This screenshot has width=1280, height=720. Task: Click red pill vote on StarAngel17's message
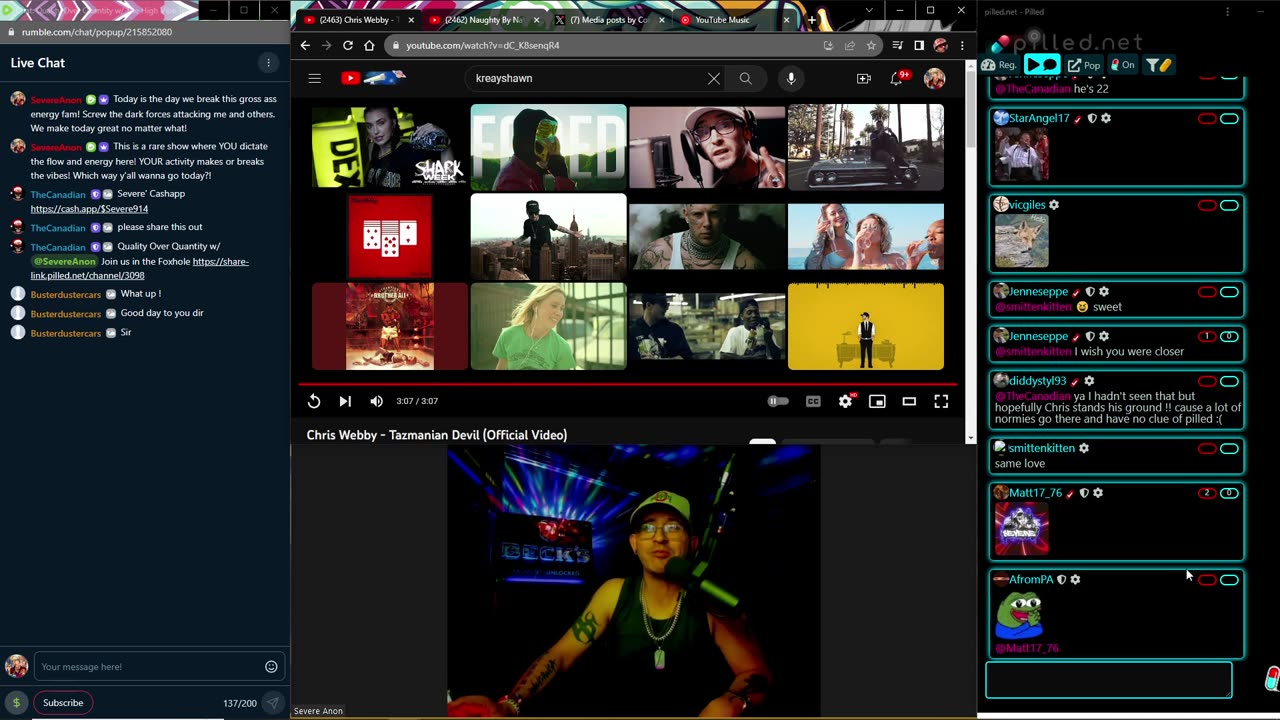[x=1207, y=119]
